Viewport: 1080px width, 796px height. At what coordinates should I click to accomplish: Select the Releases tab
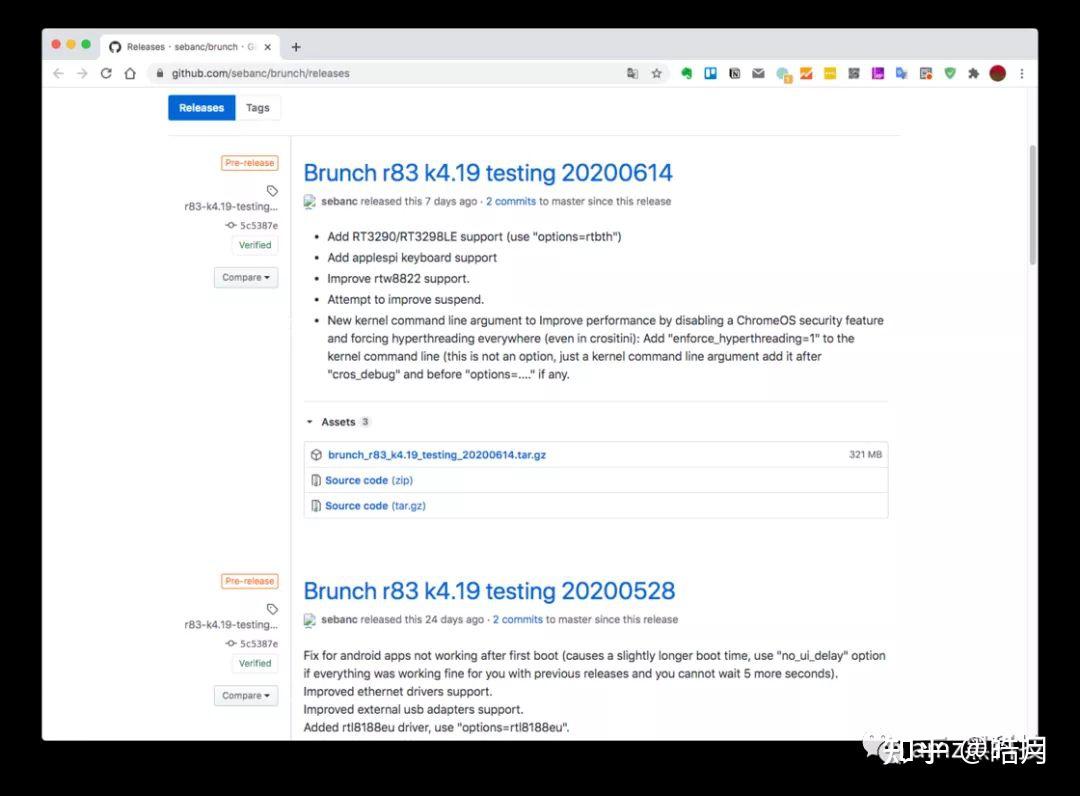pyautogui.click(x=201, y=107)
